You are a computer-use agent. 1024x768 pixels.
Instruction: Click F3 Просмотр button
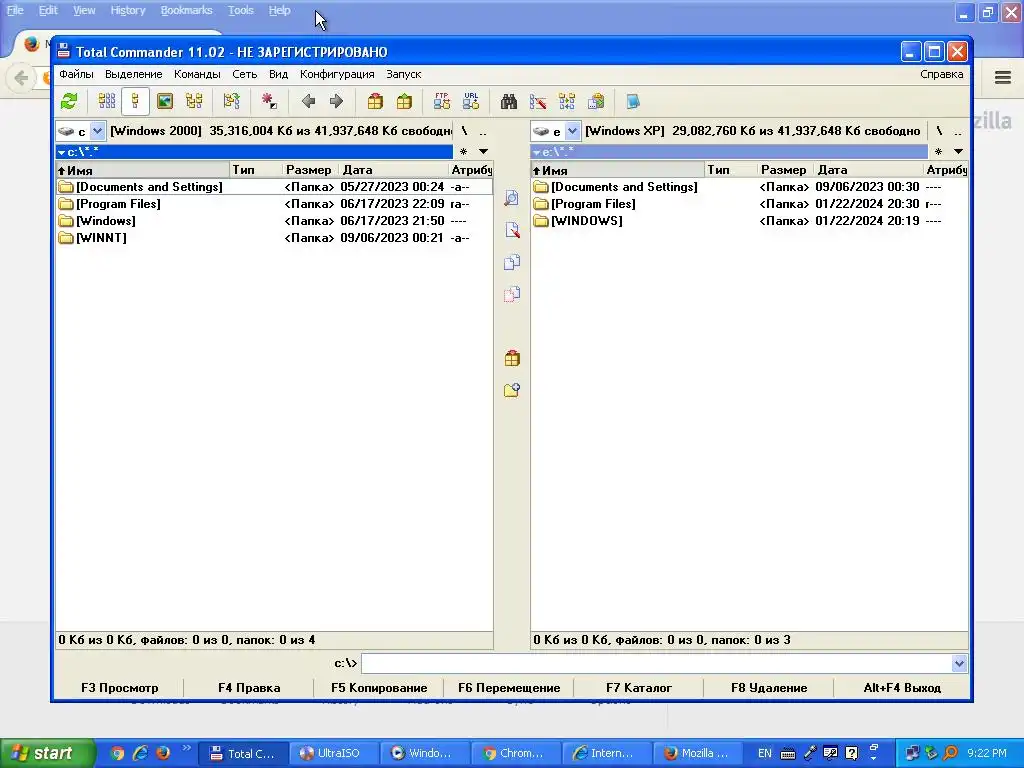(120, 688)
